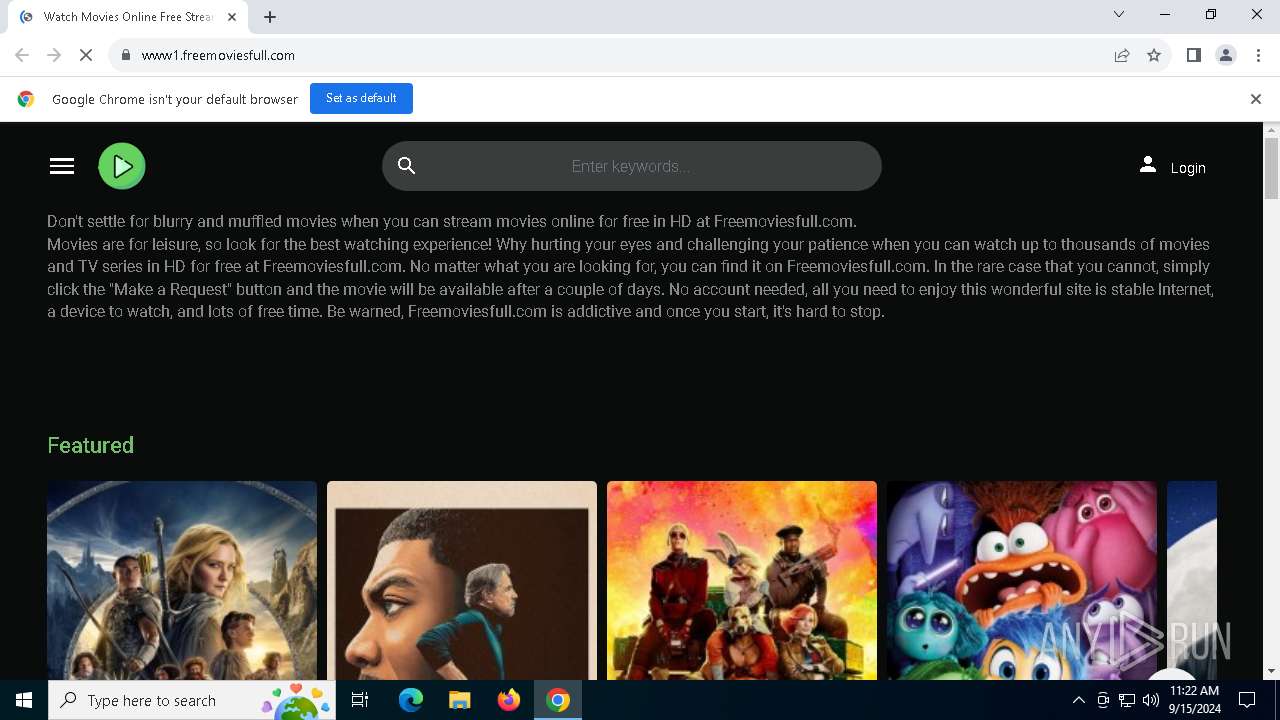This screenshot has width=1280, height=720.
Task: Go back to the previous page
Action: click(22, 55)
